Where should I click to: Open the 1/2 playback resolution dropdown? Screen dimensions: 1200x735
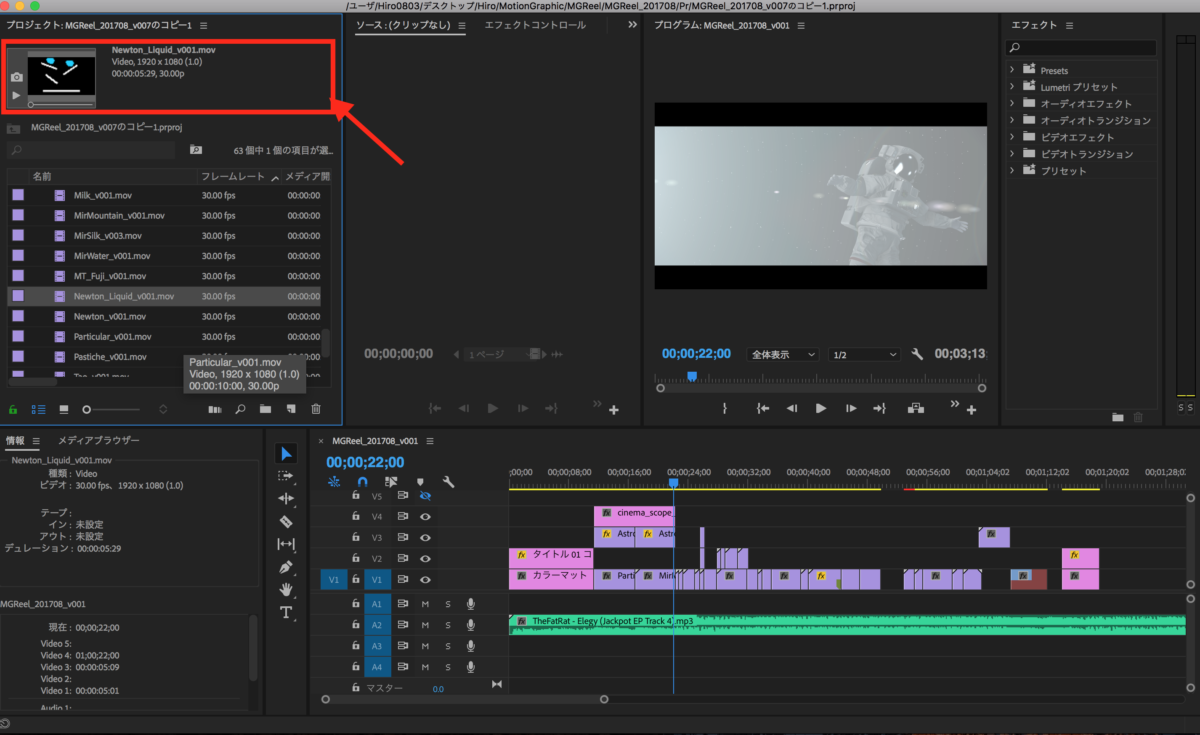click(865, 355)
